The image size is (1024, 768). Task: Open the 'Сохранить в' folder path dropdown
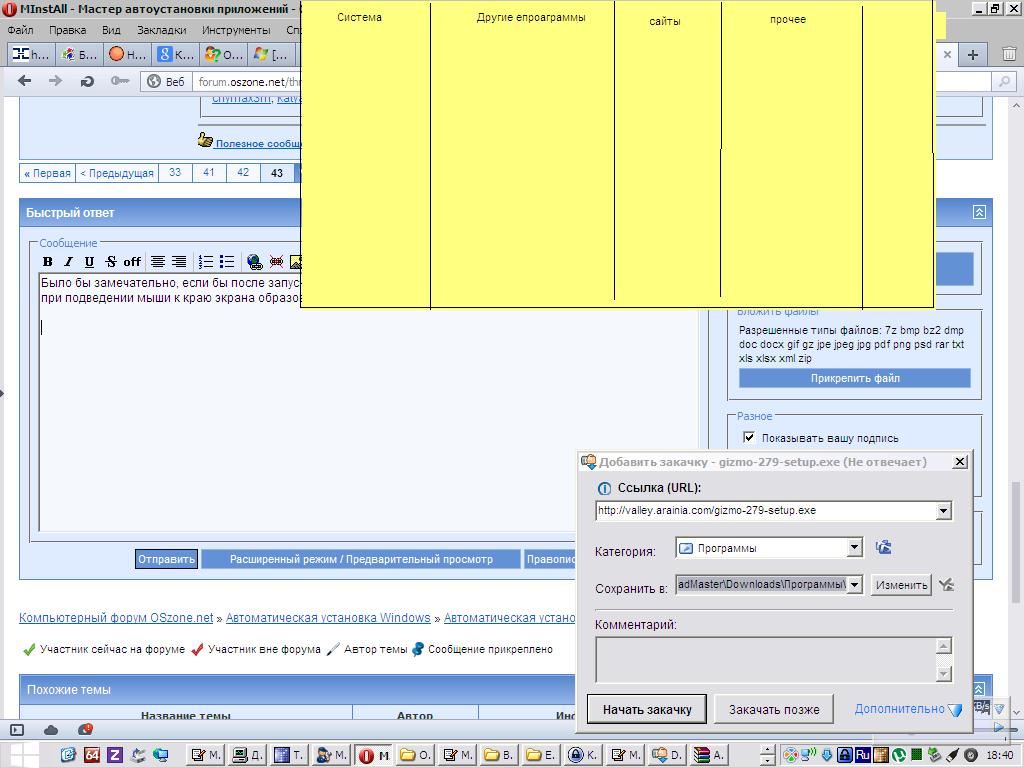click(x=854, y=585)
